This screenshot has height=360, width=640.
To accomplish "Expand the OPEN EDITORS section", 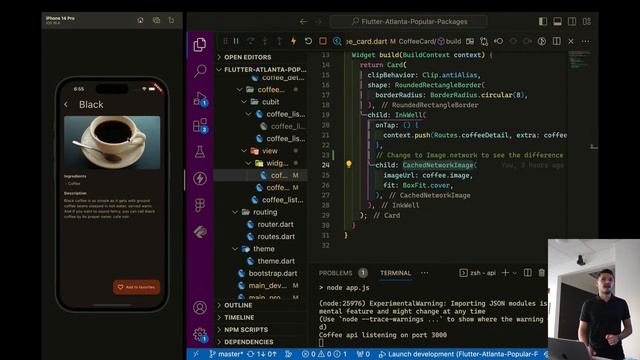I will [261, 57].
